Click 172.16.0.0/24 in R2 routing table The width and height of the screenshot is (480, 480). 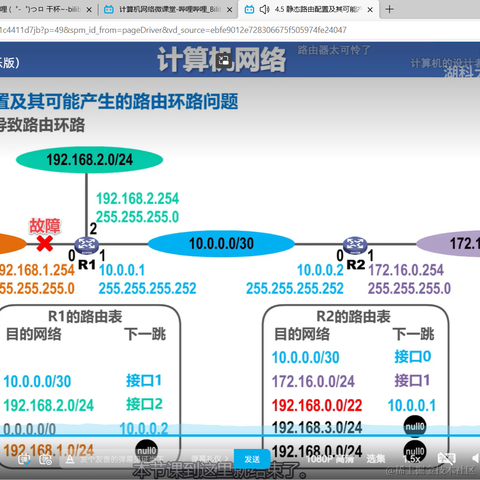(x=313, y=381)
